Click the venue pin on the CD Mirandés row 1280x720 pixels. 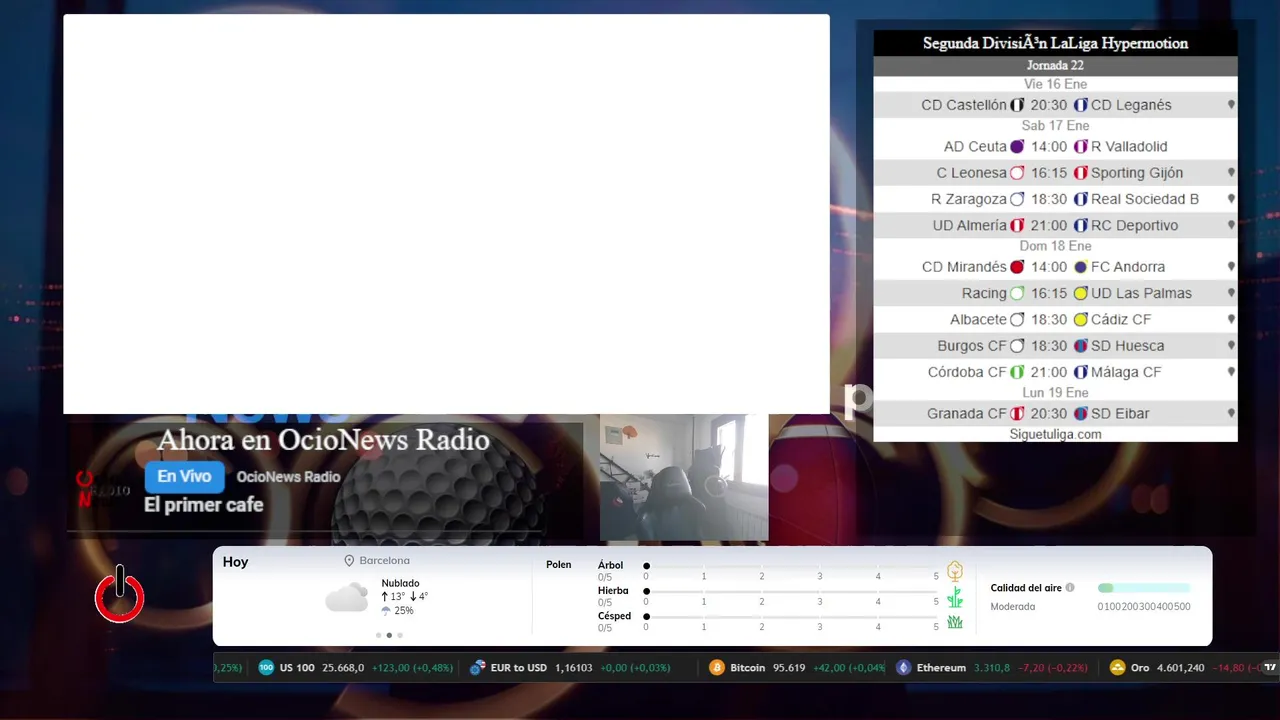[1231, 267]
